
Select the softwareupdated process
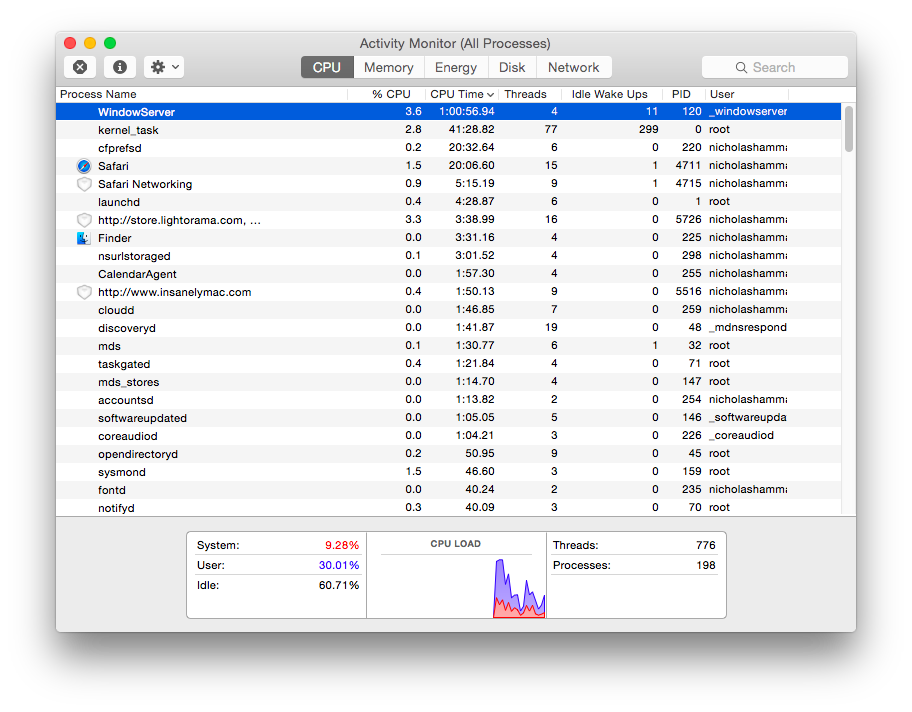pyautogui.click(x=448, y=418)
